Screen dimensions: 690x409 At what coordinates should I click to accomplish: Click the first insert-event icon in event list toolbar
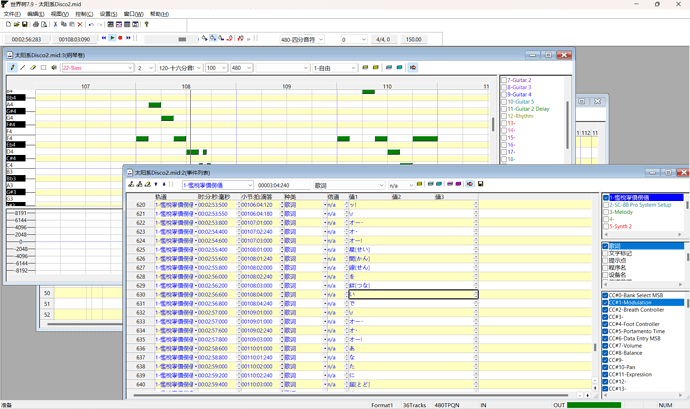coord(131,184)
